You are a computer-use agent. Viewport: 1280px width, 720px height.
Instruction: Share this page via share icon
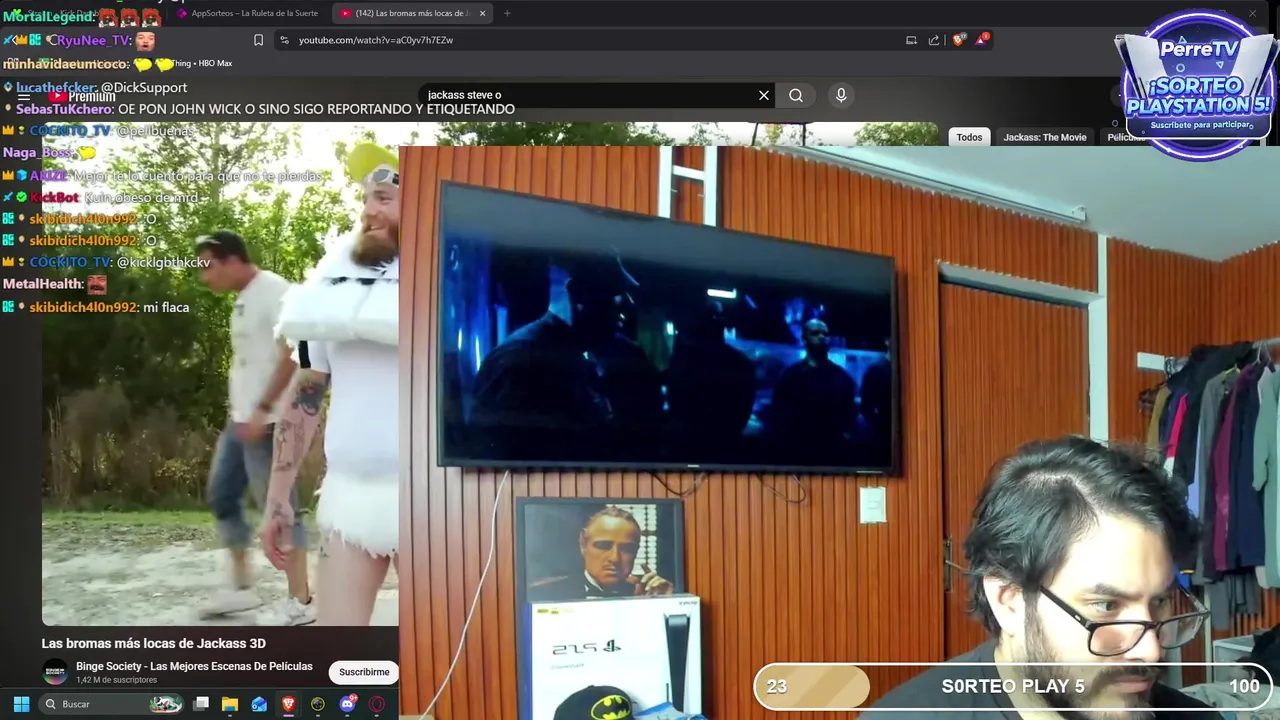[934, 40]
